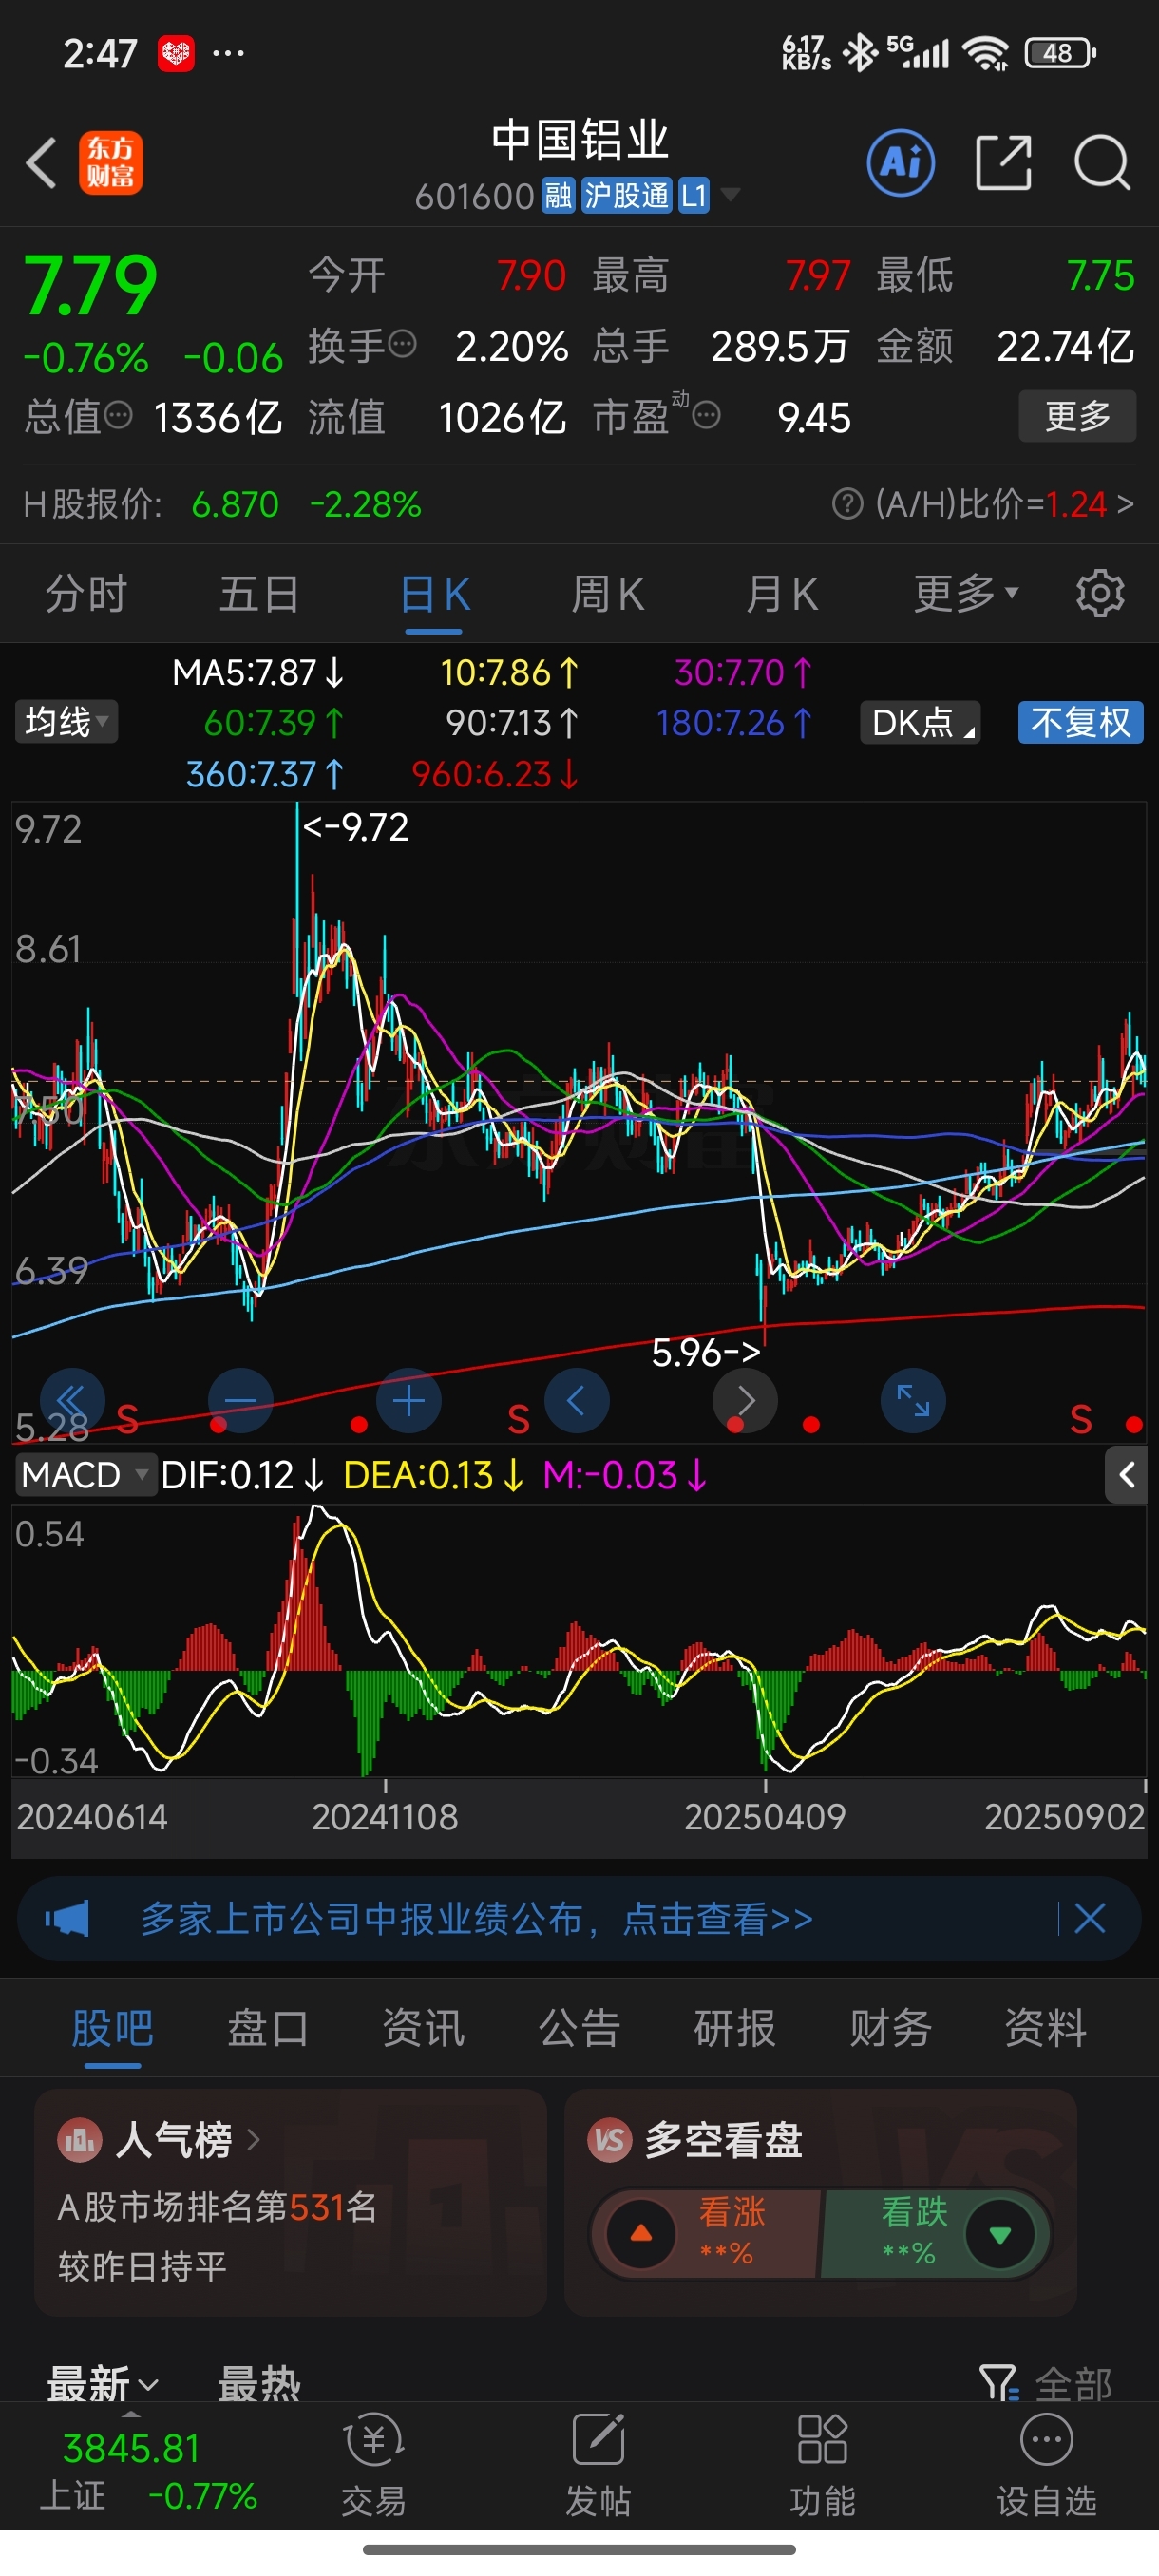Tap H股报价 6.870 value

pyautogui.click(x=235, y=504)
